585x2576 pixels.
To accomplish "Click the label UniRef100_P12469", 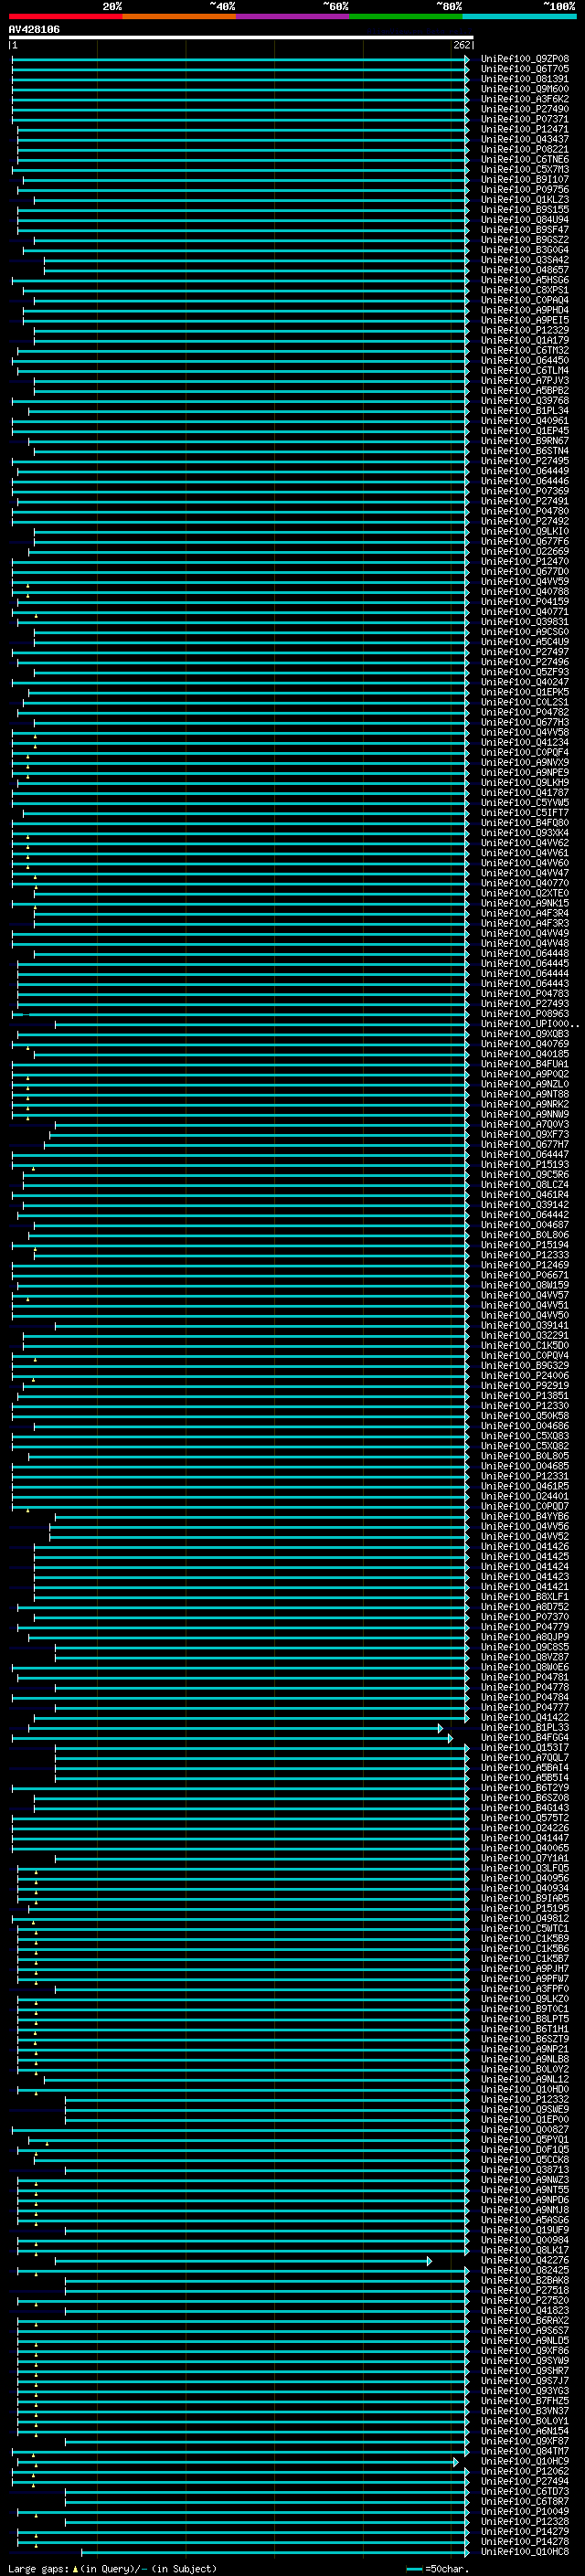I will [525, 1265].
